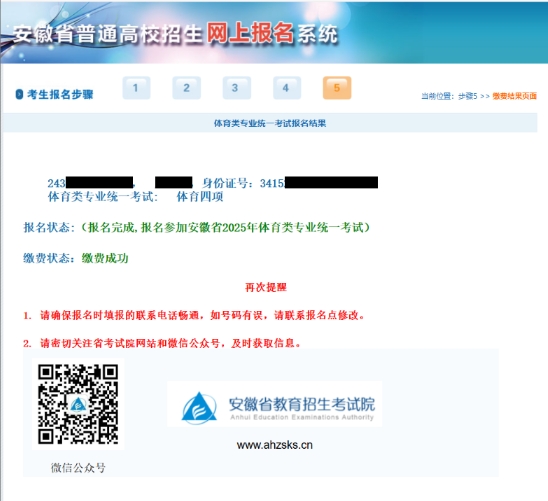Click the 步骤5 breadcrumb text
This screenshot has width=548, height=501.
468,96
